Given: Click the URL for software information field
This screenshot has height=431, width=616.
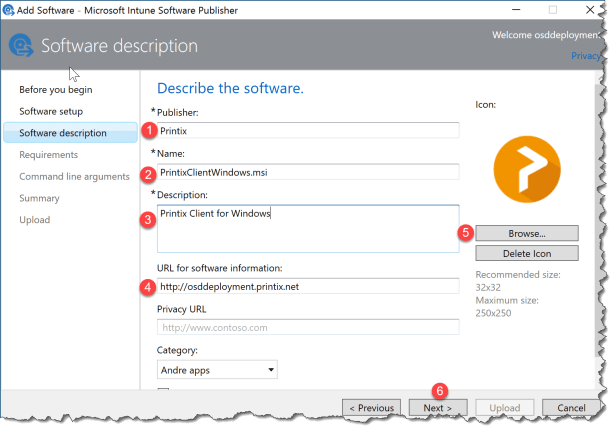Looking at the screenshot, I should [308, 287].
